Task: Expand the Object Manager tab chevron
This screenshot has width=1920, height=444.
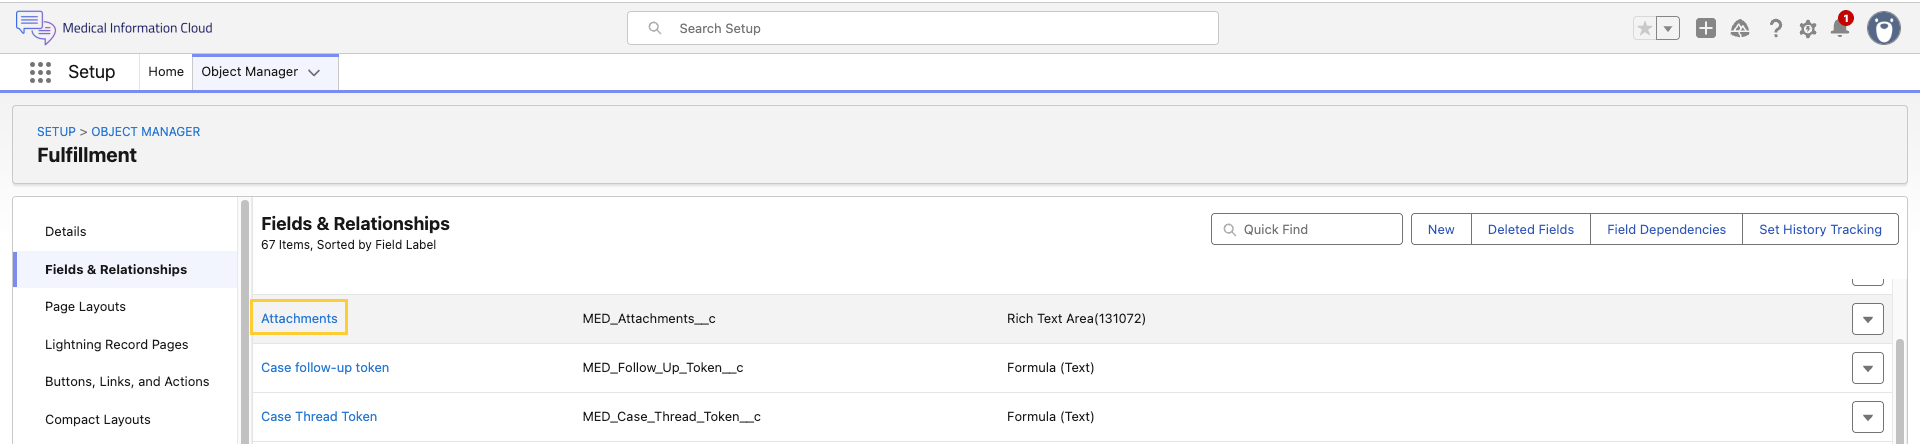Action: point(314,72)
